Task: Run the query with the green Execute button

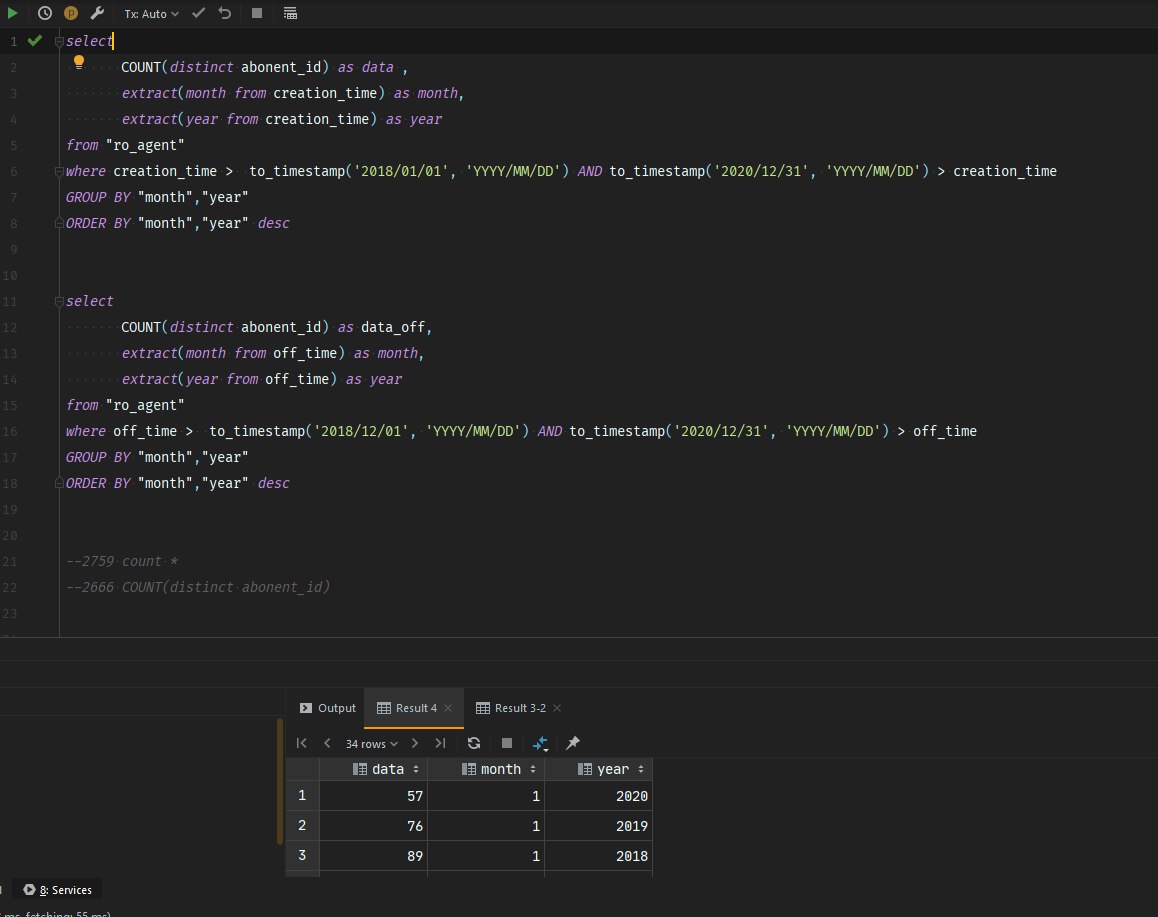Action: pos(13,13)
